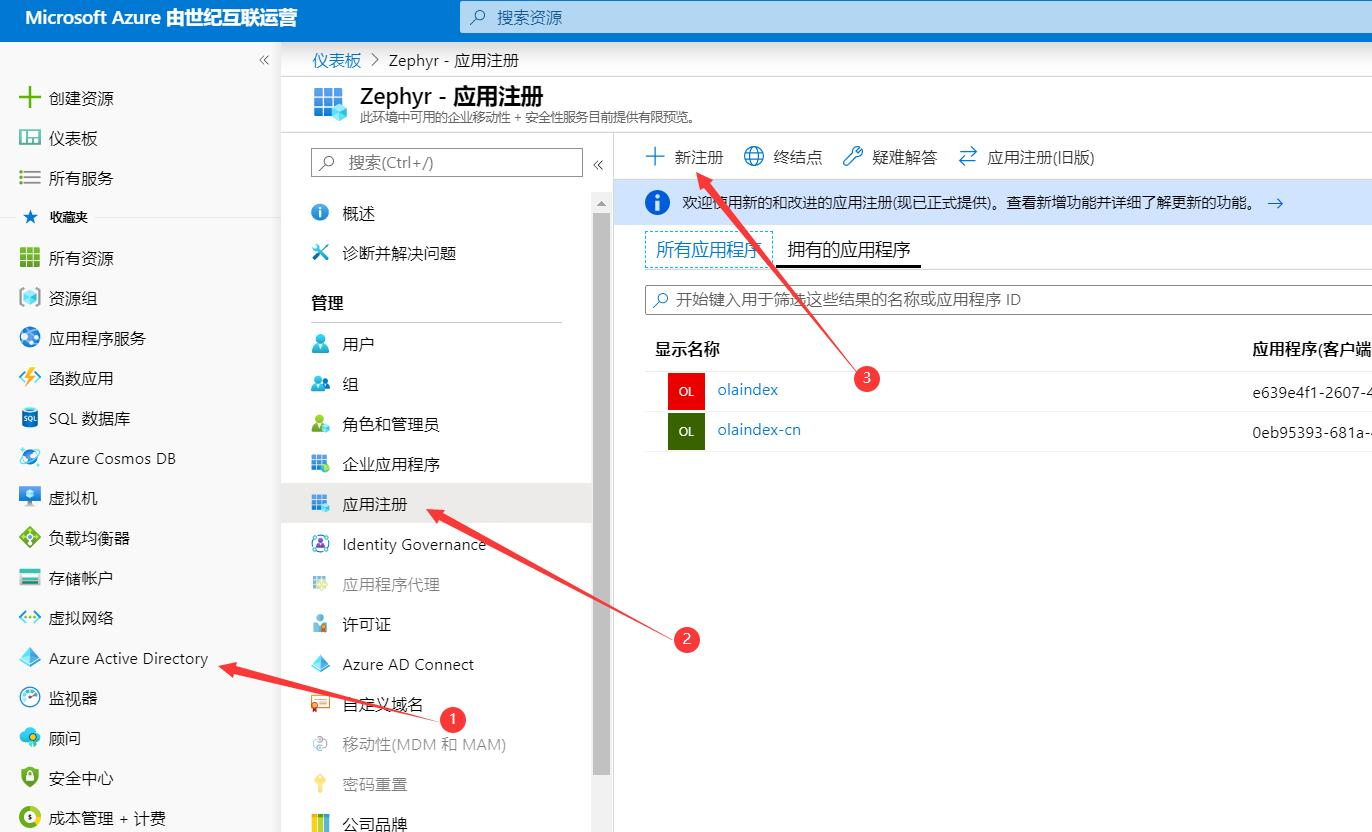Click the Enterprise applications (企业应用程序) icon
This screenshot has height=832, width=1372.
[x=320, y=464]
